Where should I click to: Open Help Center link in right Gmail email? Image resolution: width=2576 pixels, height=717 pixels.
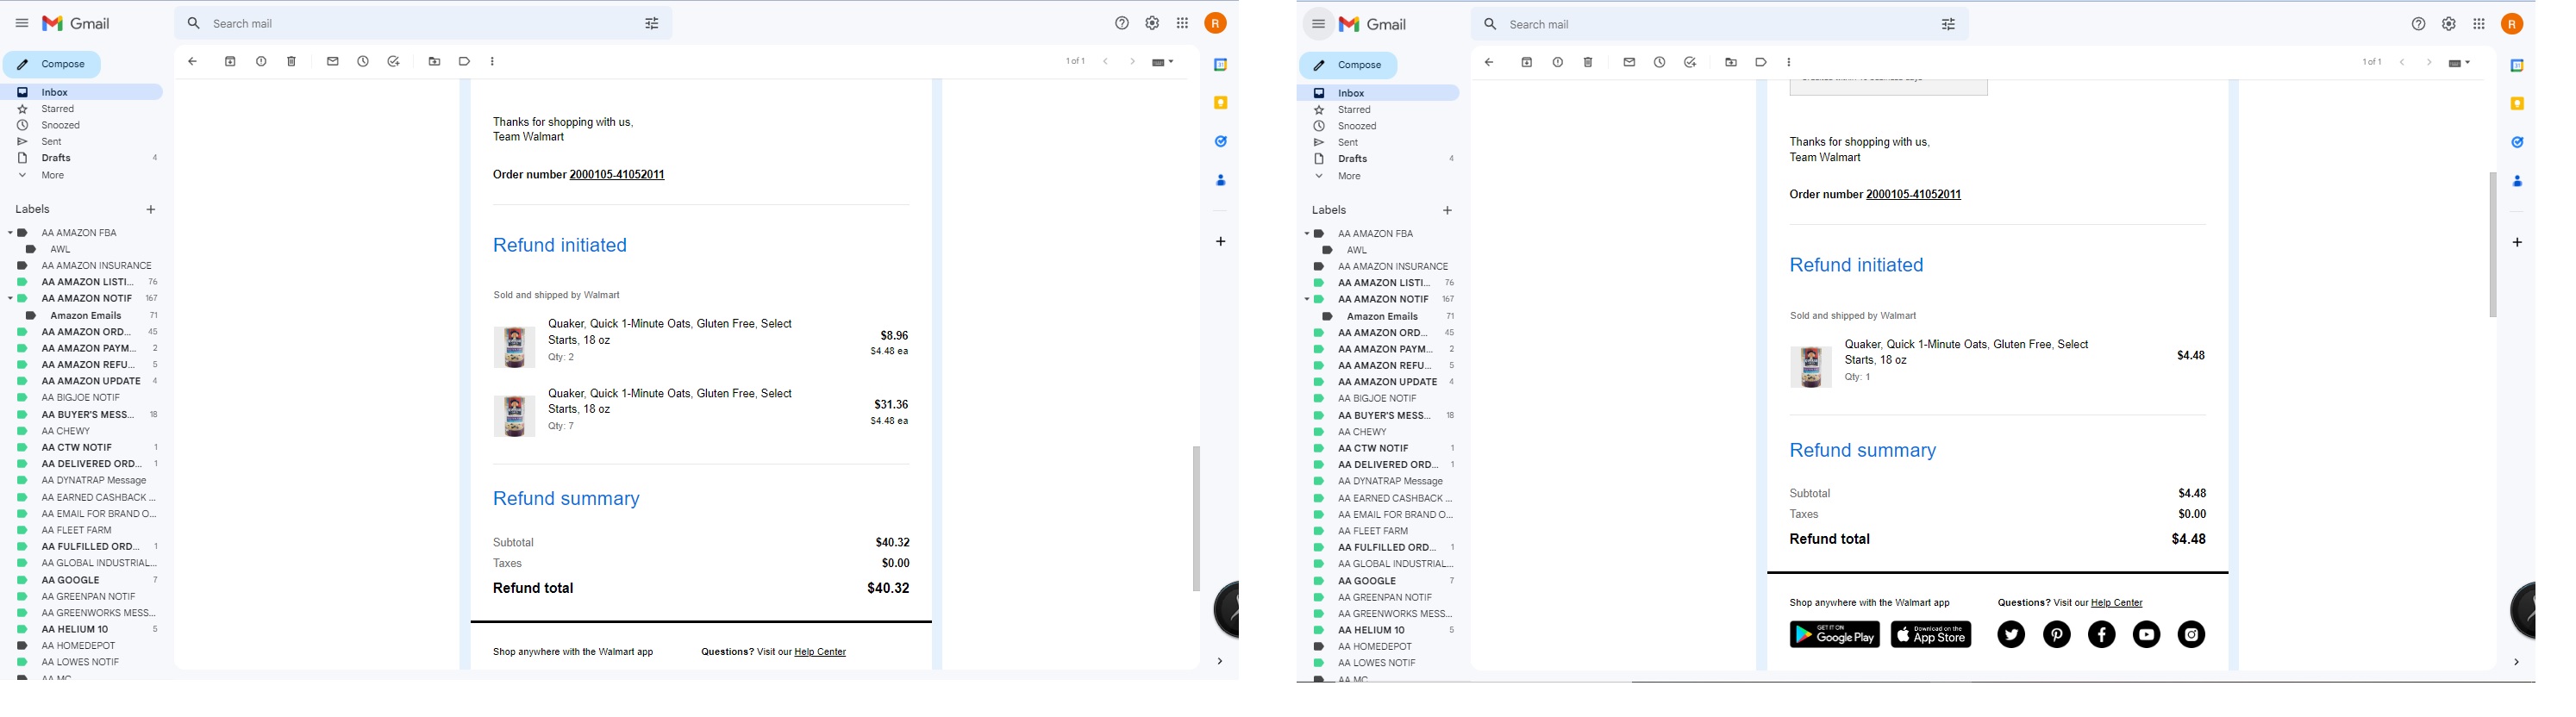coord(2117,603)
